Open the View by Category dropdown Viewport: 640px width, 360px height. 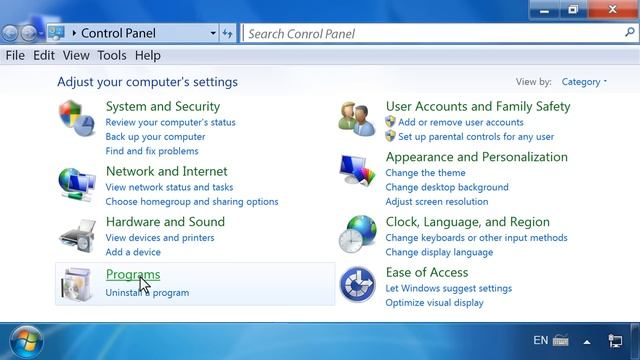(x=584, y=82)
